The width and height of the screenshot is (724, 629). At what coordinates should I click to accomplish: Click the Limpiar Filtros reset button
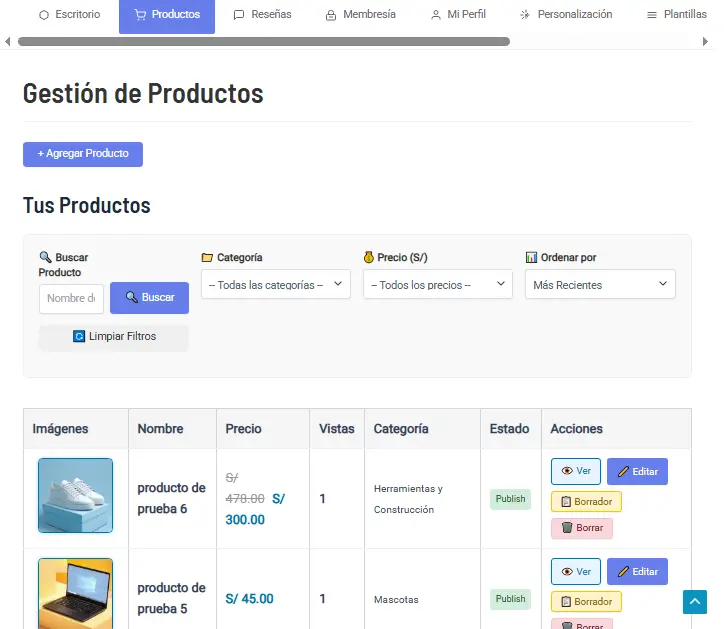pos(113,337)
